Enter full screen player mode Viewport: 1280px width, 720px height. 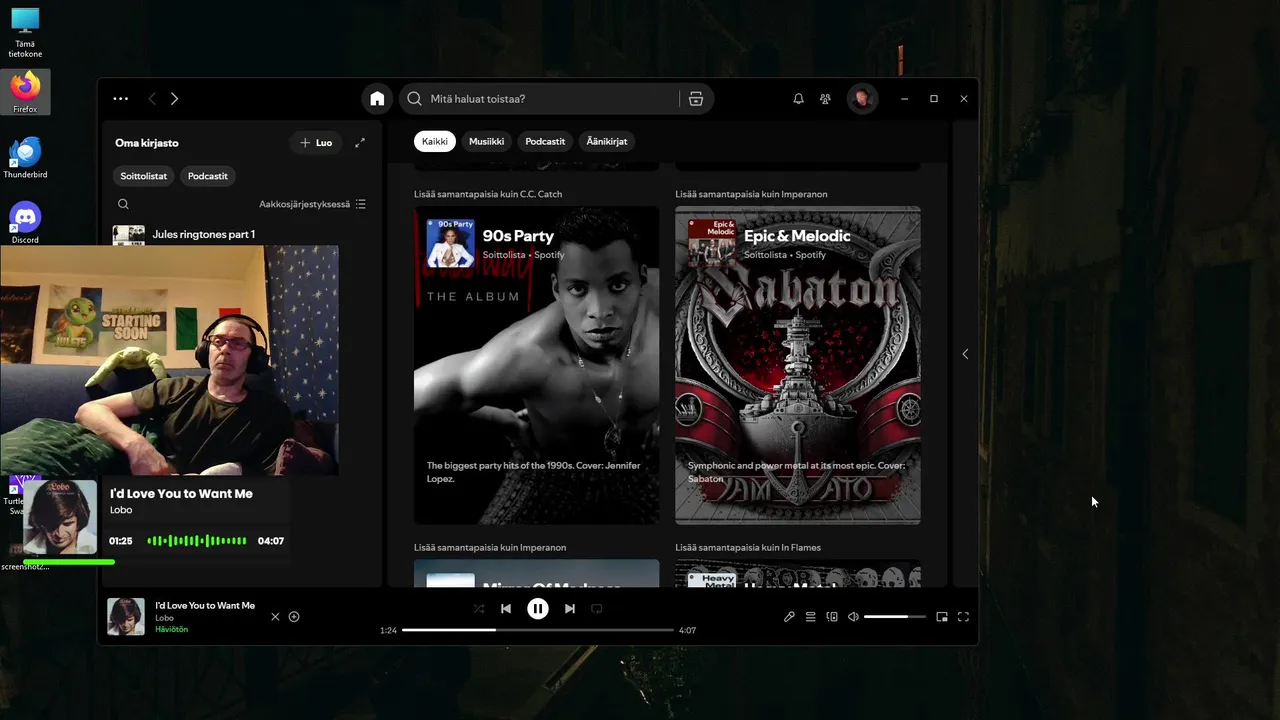click(x=963, y=617)
